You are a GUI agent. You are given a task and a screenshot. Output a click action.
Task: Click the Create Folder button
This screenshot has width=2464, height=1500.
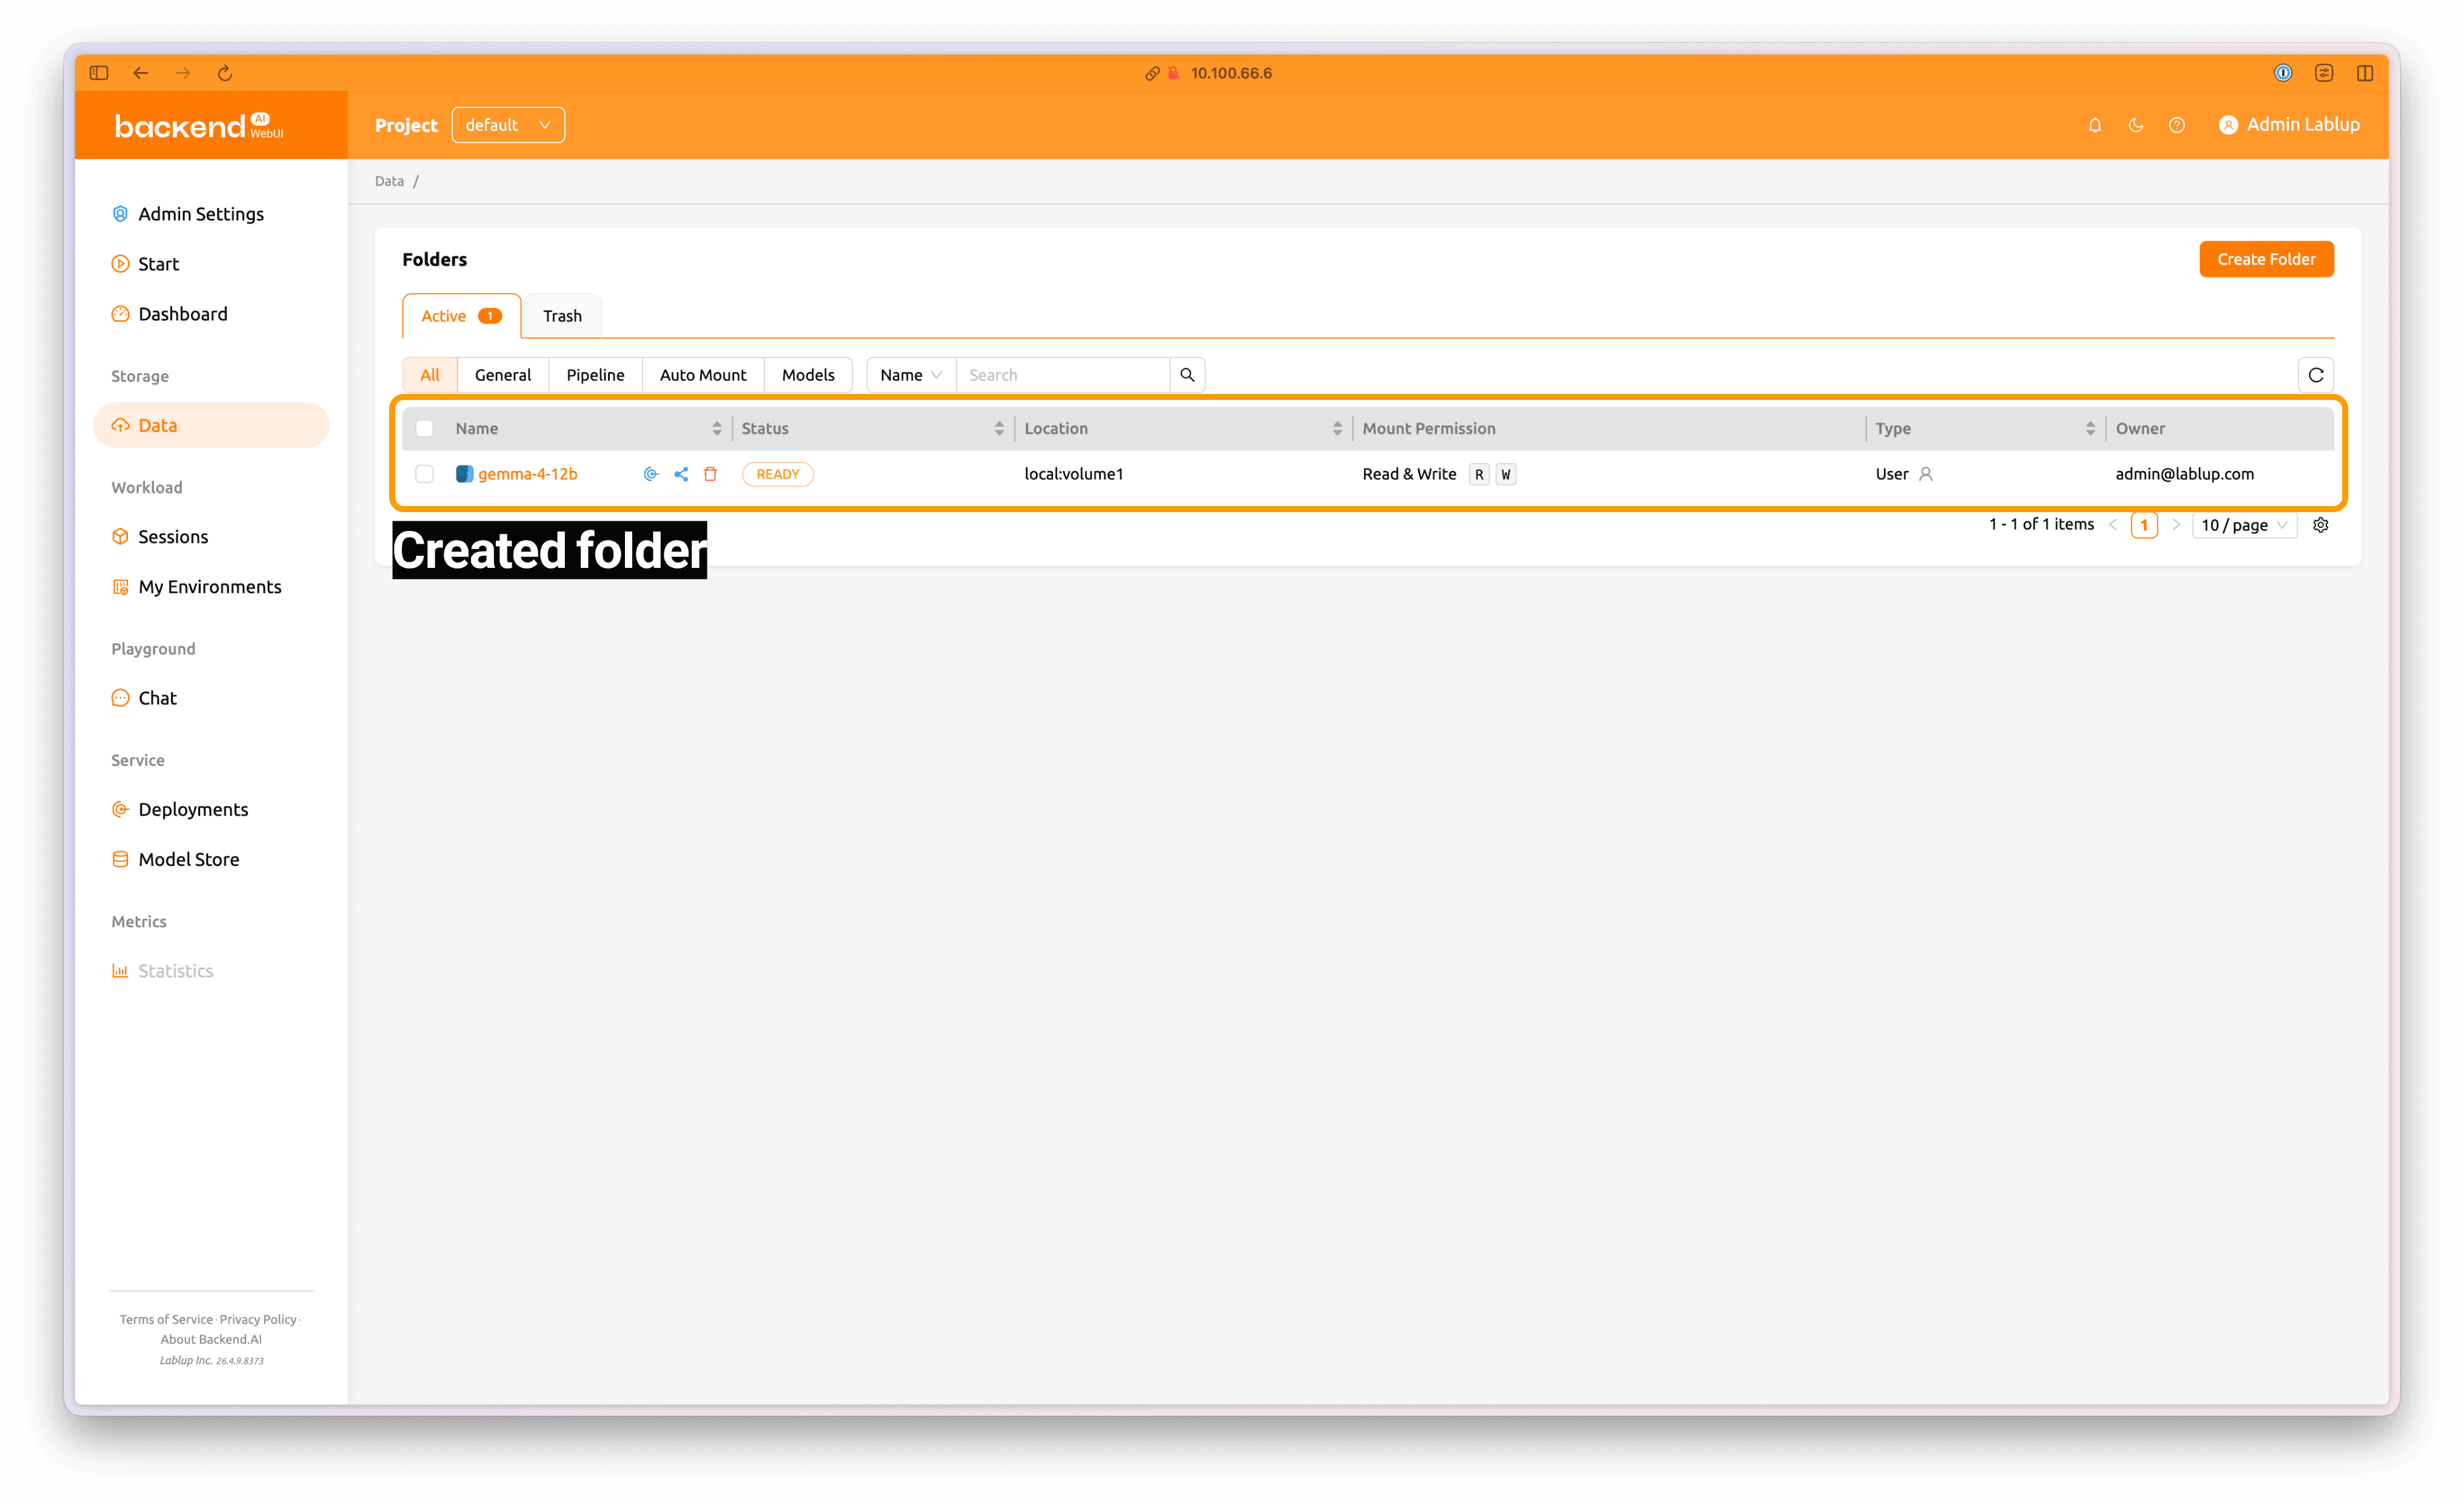[x=2266, y=259]
